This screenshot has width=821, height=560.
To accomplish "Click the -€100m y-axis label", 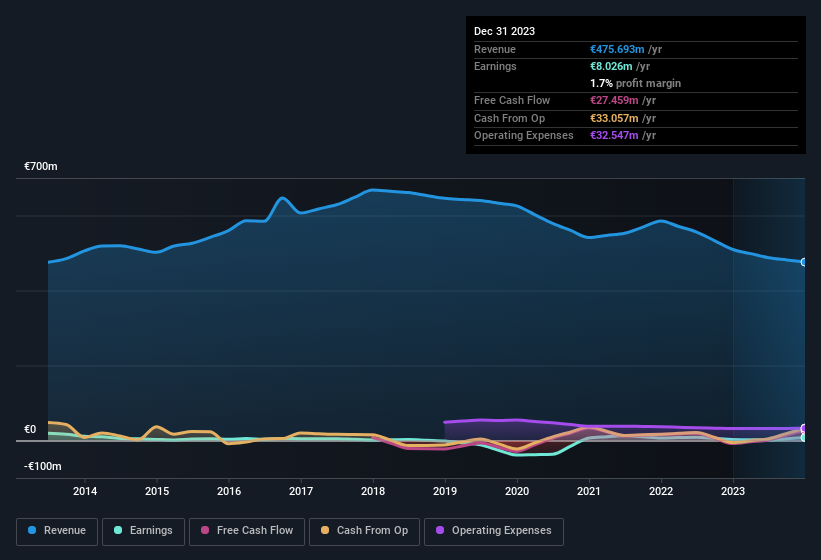I will coord(42,466).
